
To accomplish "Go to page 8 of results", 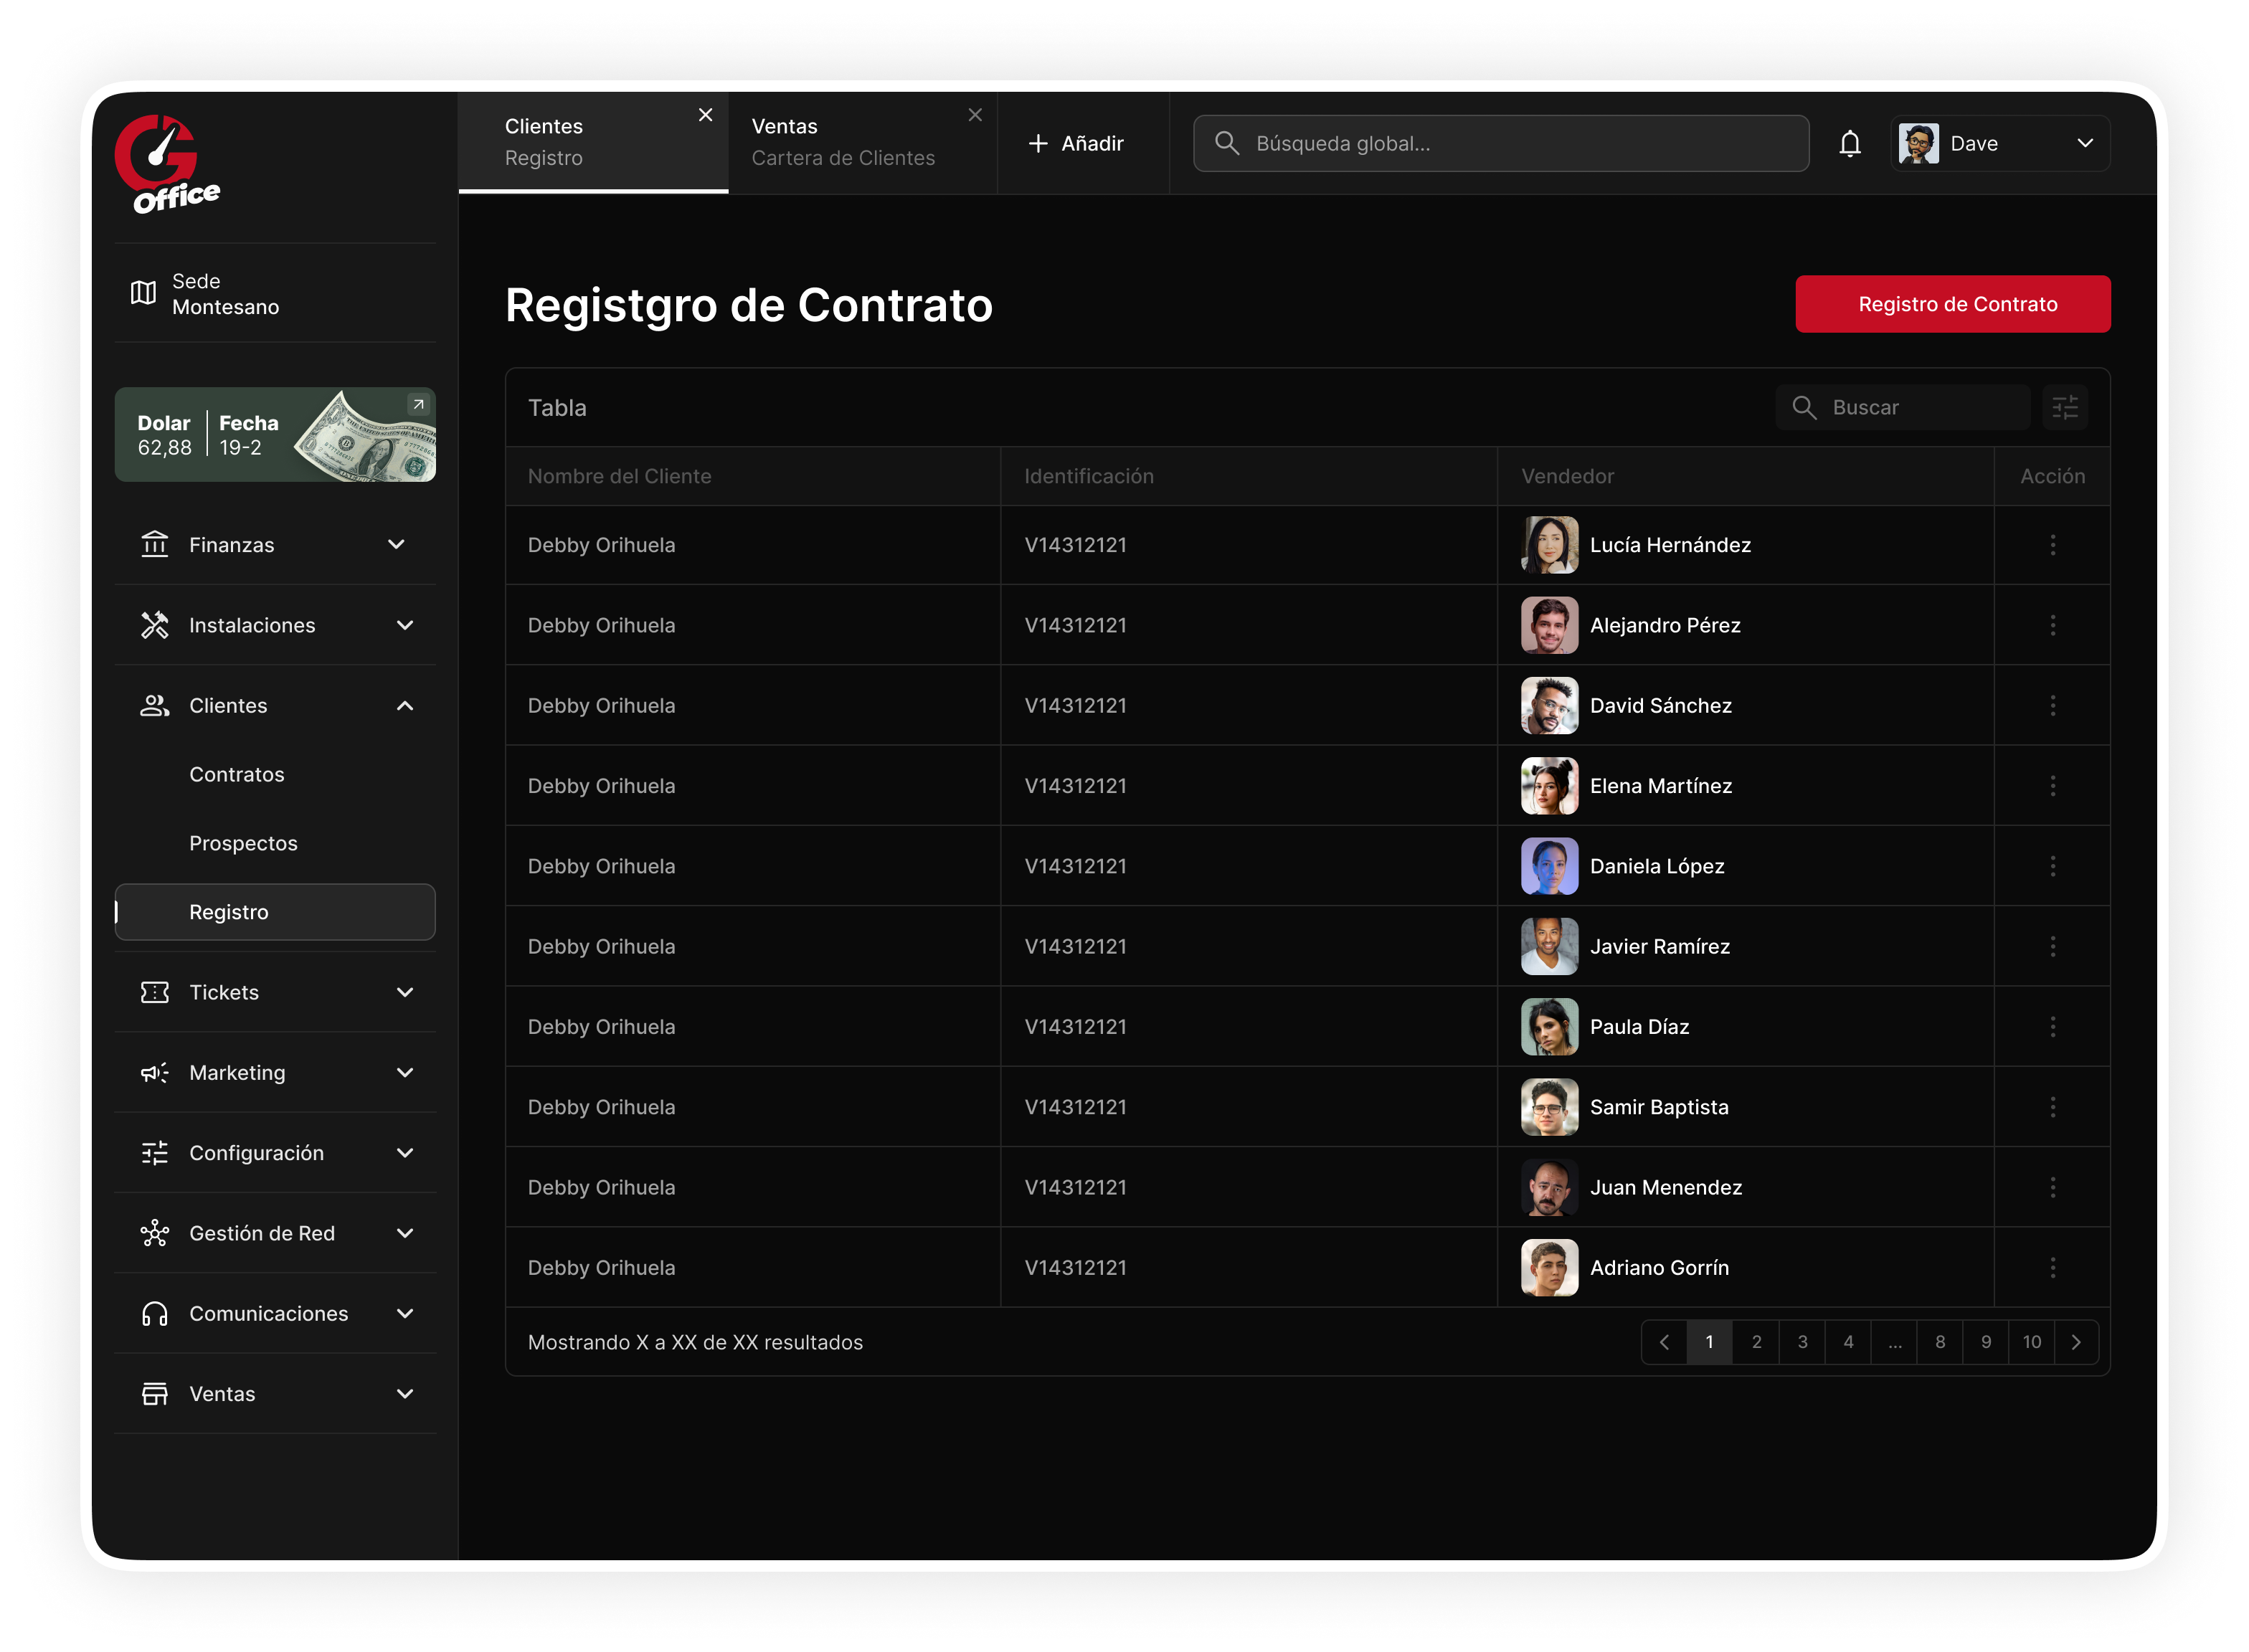I will click(x=1940, y=1342).
